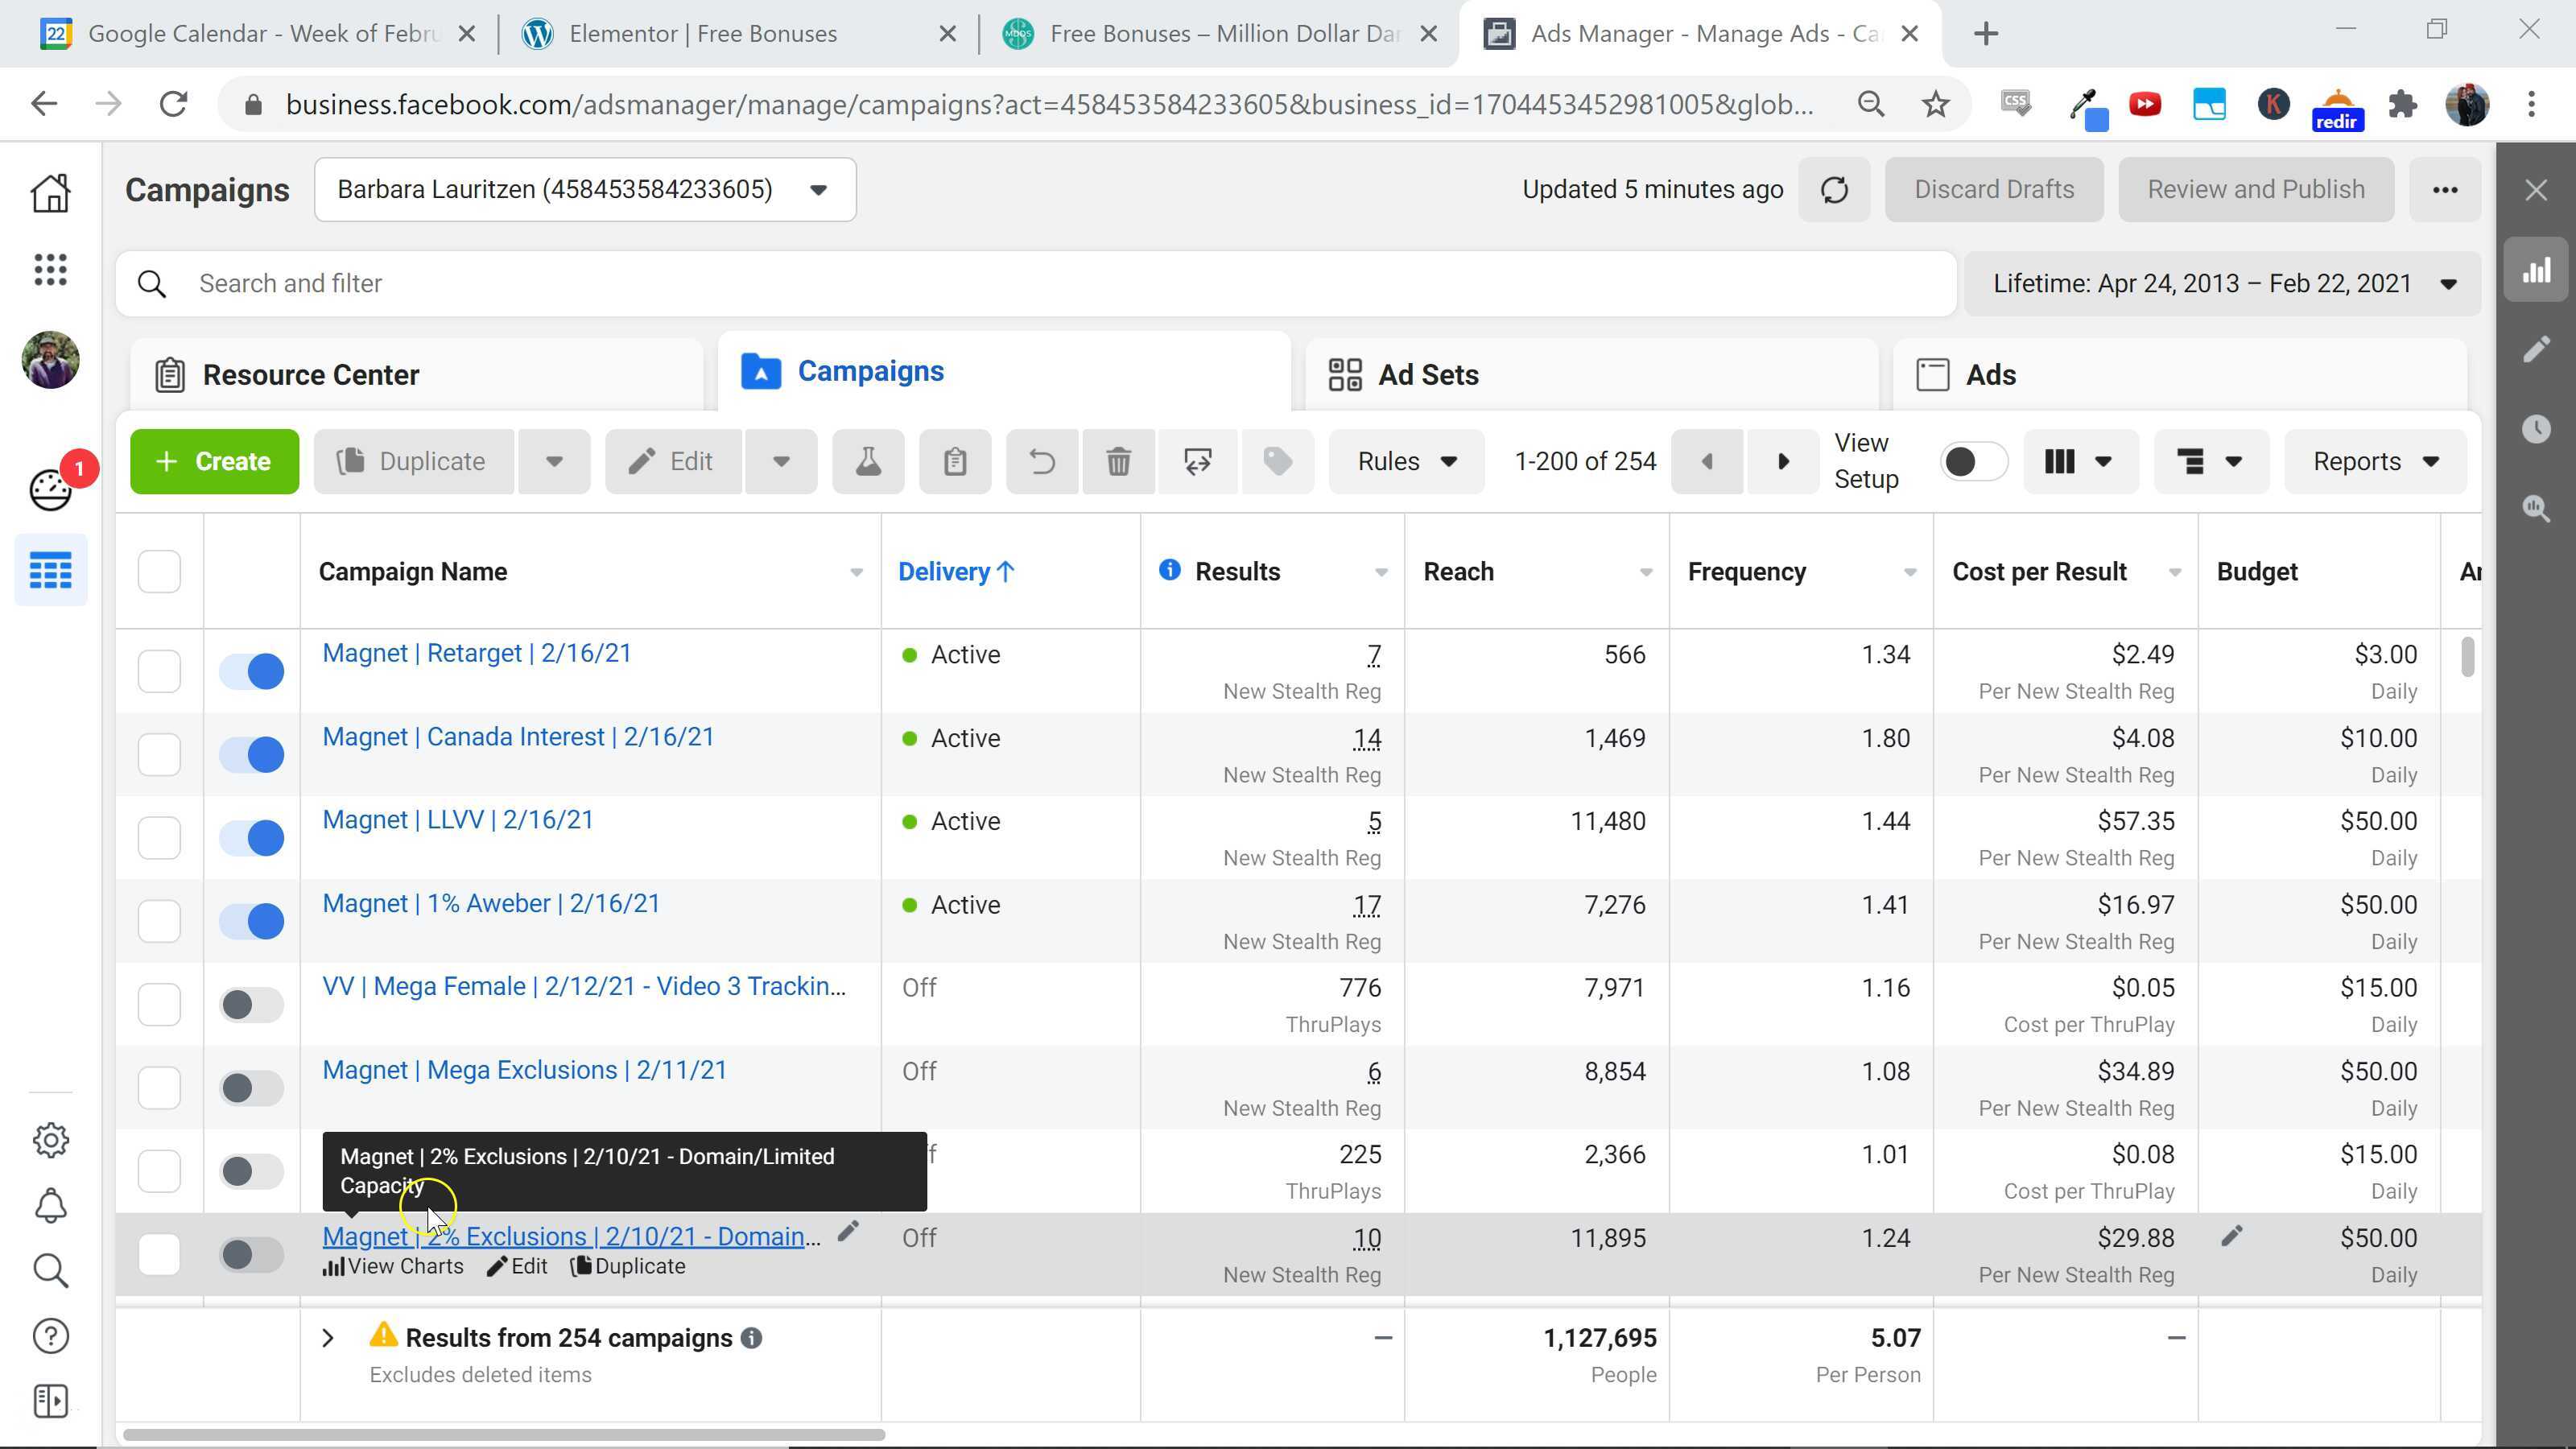Open the Rules dropdown
This screenshot has height=1449, width=2576.
pos(1406,461)
